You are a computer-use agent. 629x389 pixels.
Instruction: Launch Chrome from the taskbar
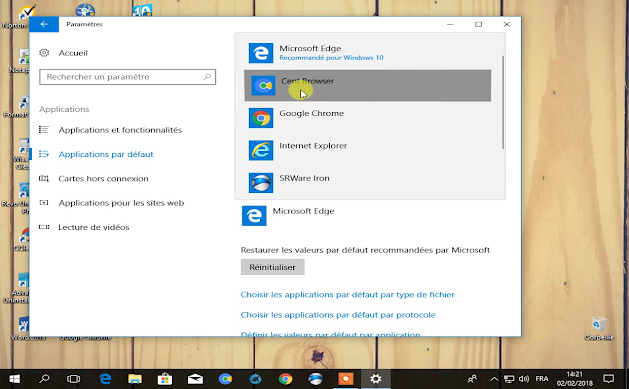[x=286, y=379]
